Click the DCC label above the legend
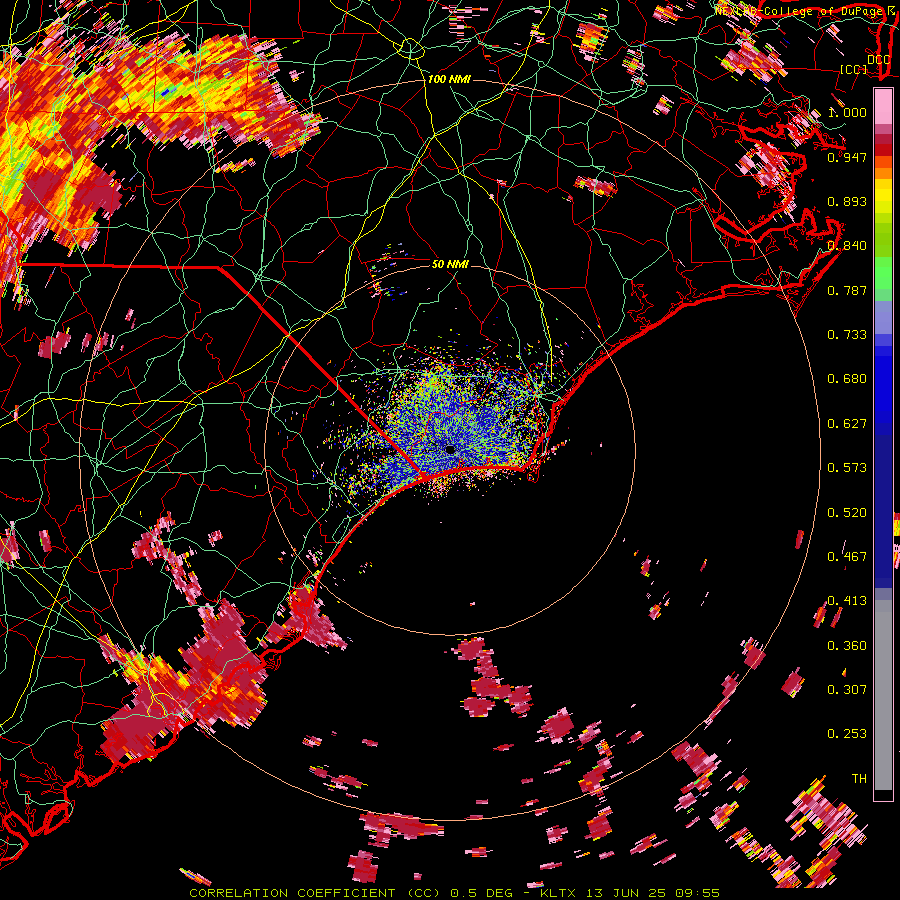This screenshot has height=900, width=900. [x=878, y=60]
